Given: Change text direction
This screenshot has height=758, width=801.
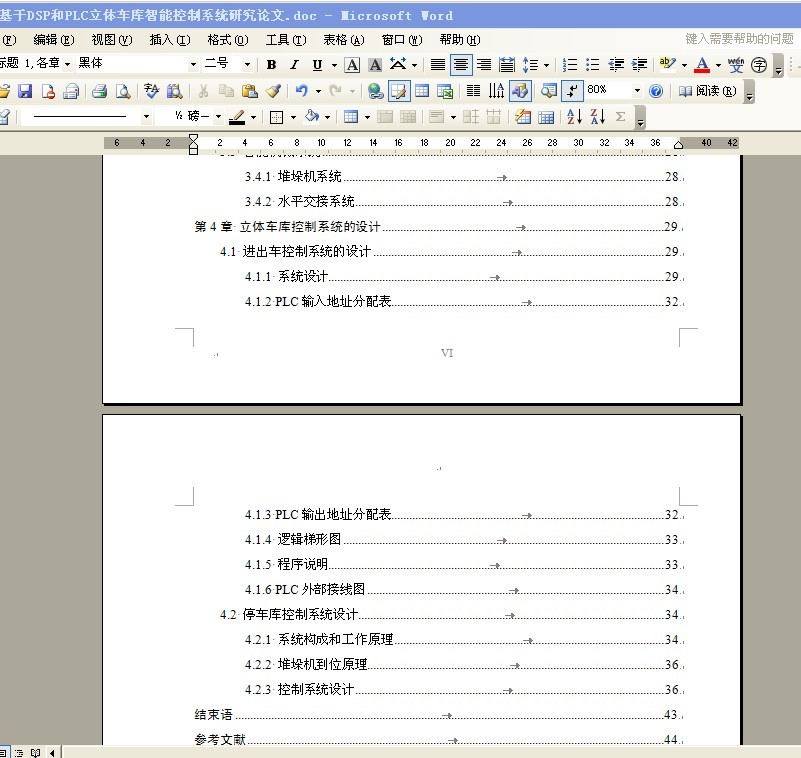Looking at the screenshot, I should [496, 91].
